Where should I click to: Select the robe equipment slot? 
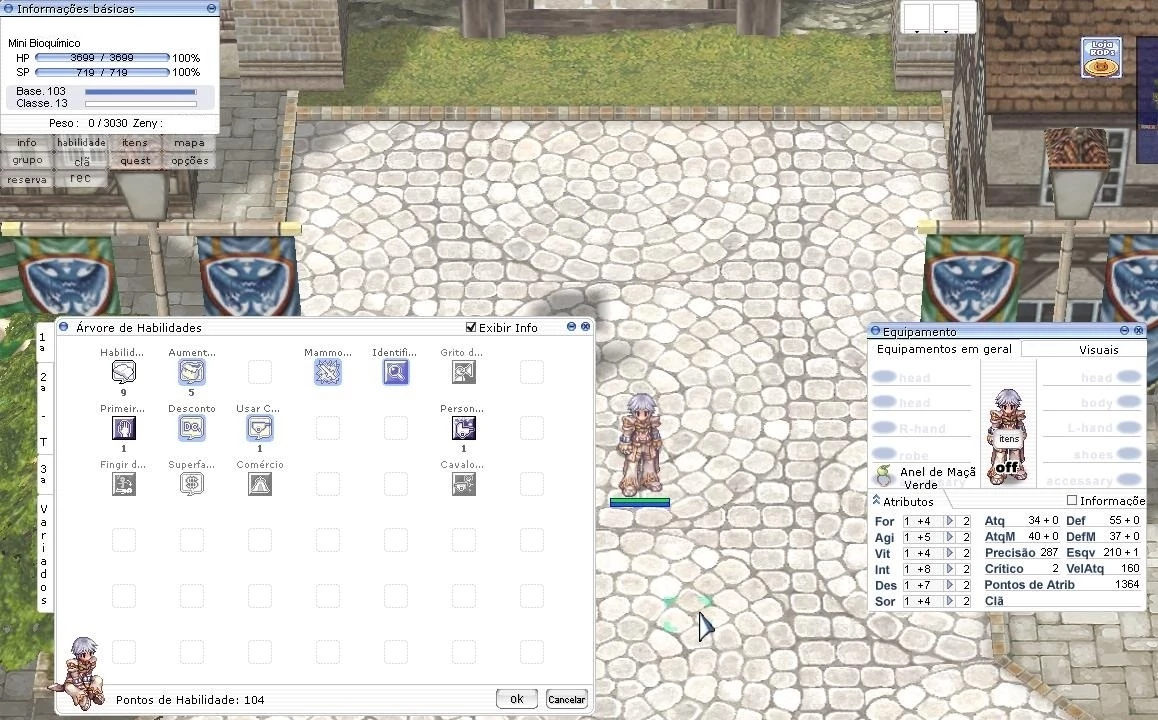tap(922, 454)
